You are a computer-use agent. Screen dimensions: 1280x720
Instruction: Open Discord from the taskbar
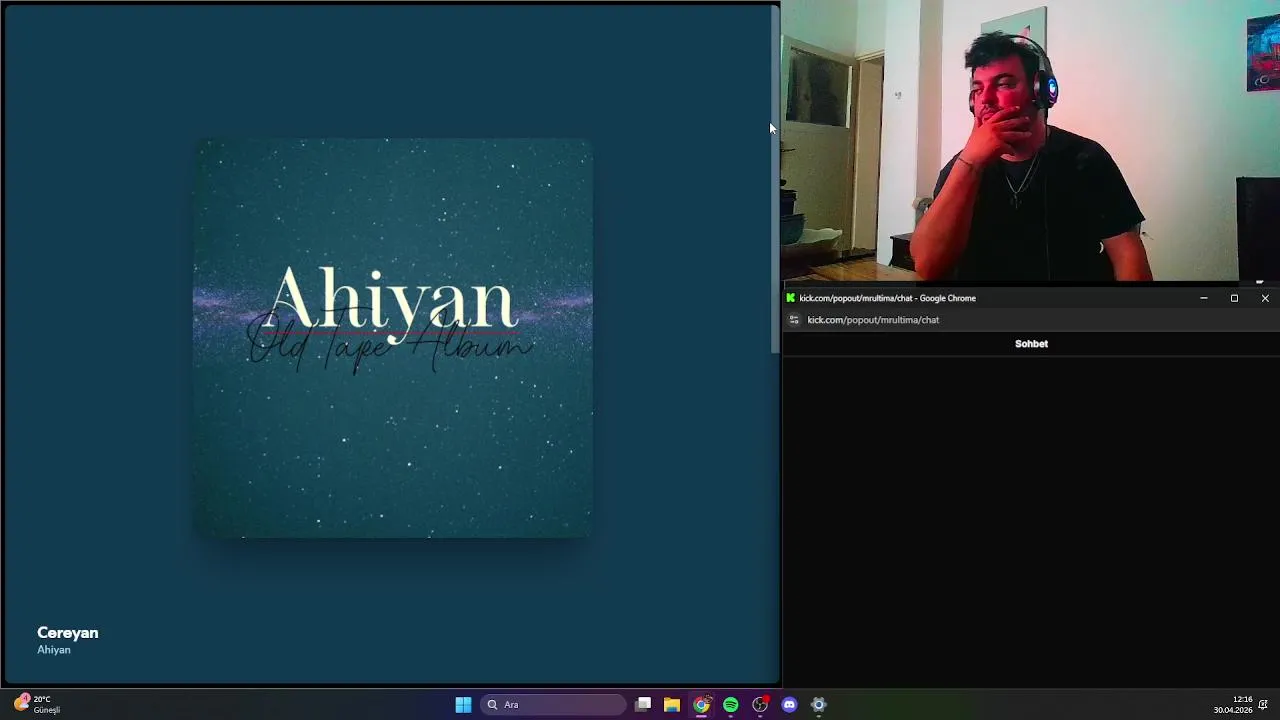point(789,705)
